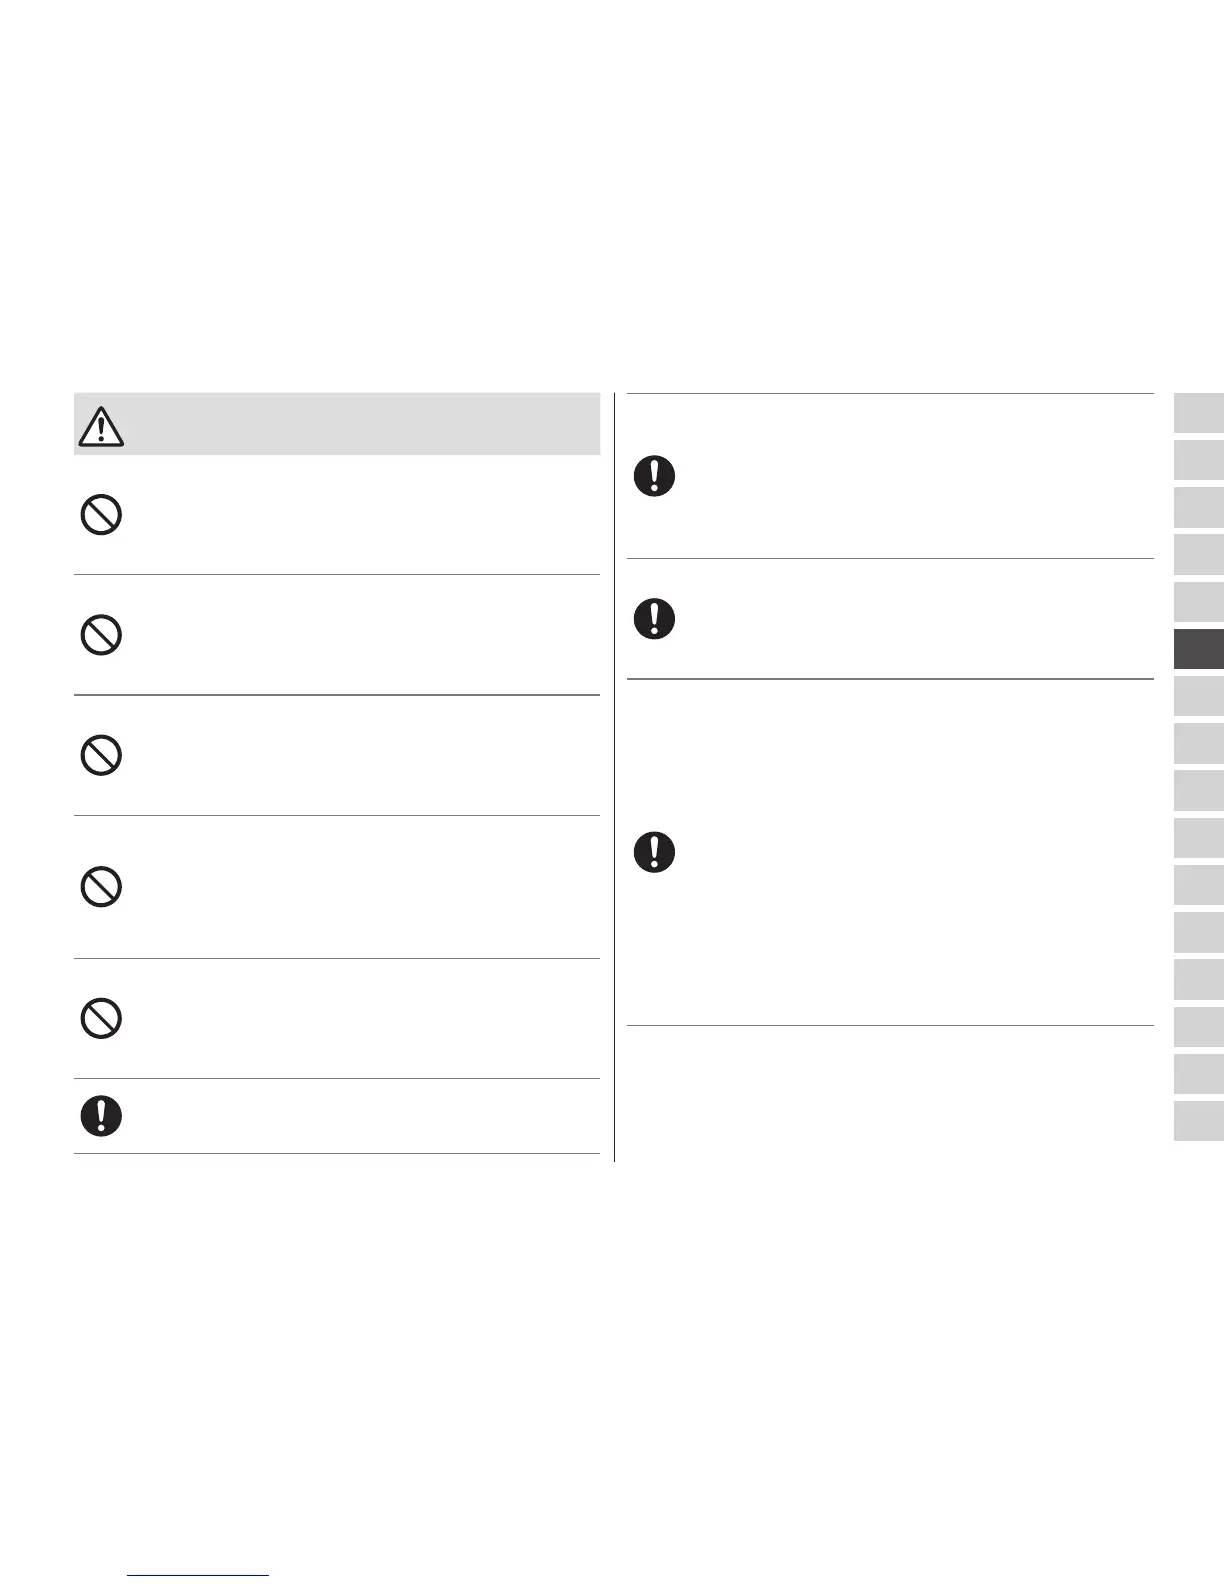Select the last gray side index tab
Screen dimensions: 1224x1584
[x=1199, y=1121]
